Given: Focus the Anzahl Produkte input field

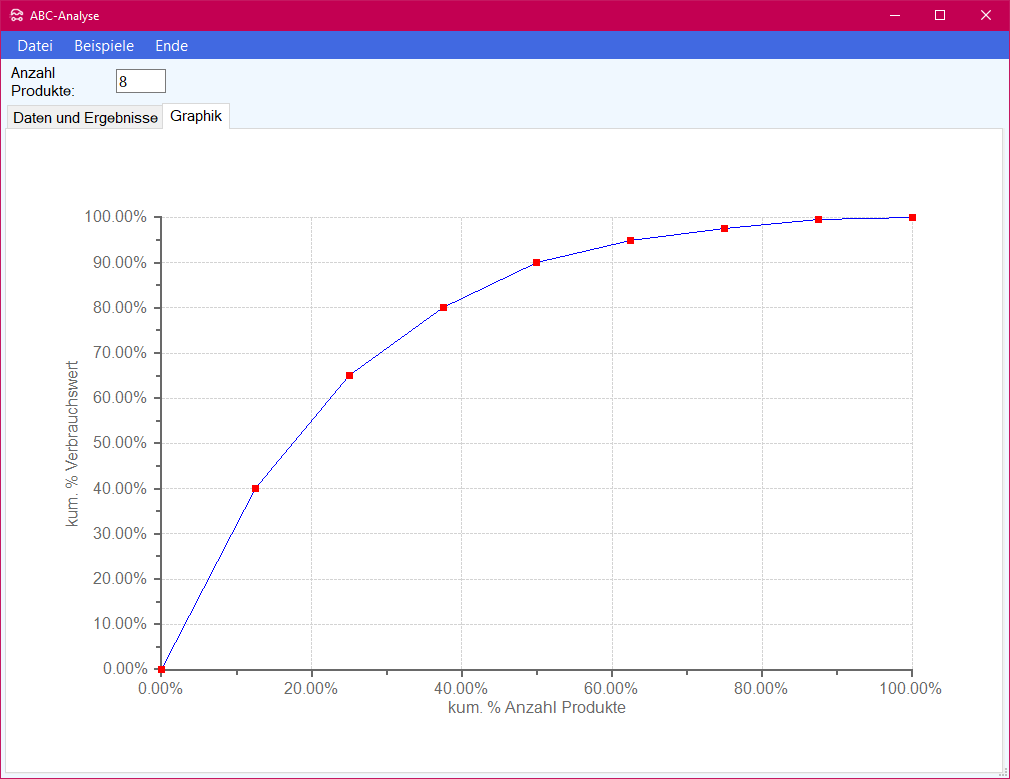Looking at the screenshot, I should click(141, 81).
